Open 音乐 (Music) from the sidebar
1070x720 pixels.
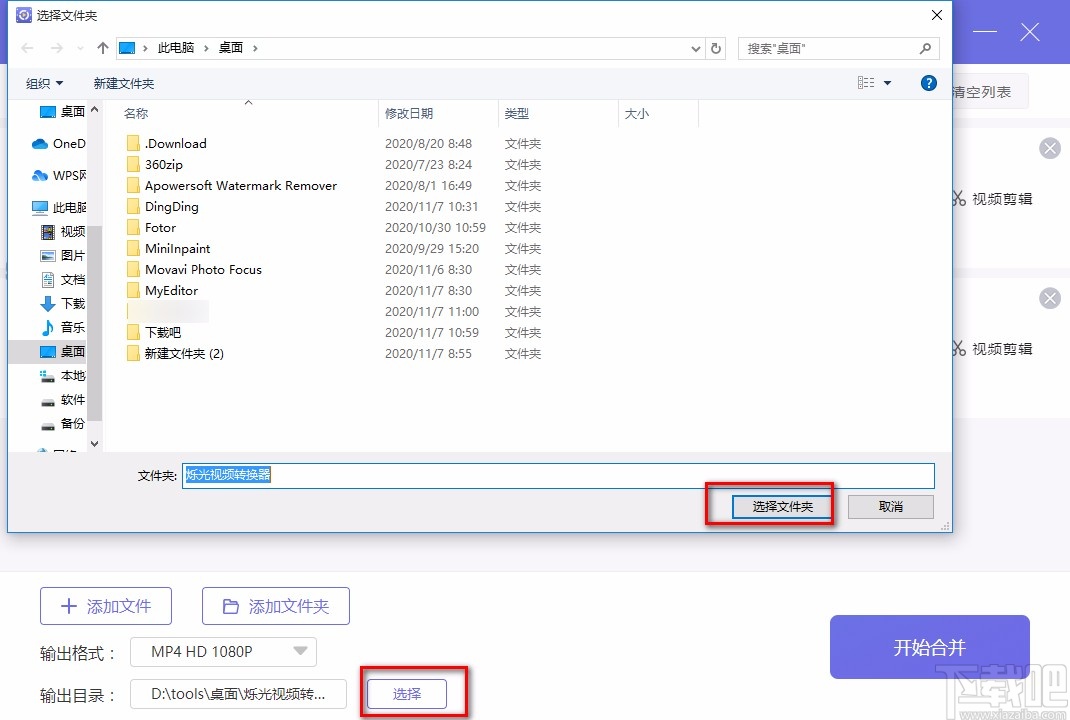click(70, 328)
